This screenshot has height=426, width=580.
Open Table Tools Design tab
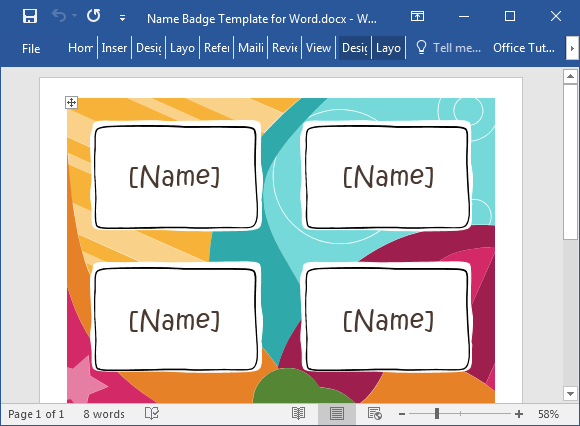[355, 48]
